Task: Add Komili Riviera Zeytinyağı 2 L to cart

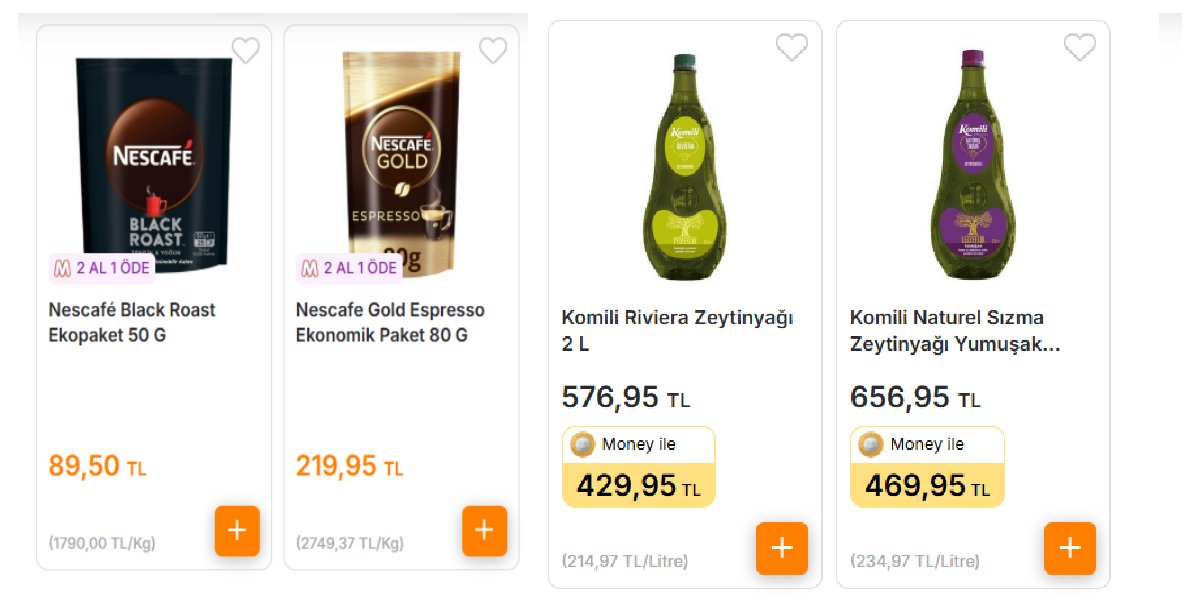Action: (783, 548)
